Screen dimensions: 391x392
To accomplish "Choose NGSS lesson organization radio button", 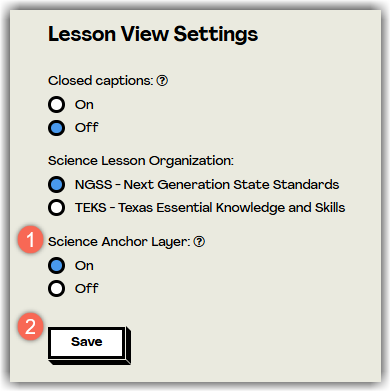I will (x=56, y=185).
